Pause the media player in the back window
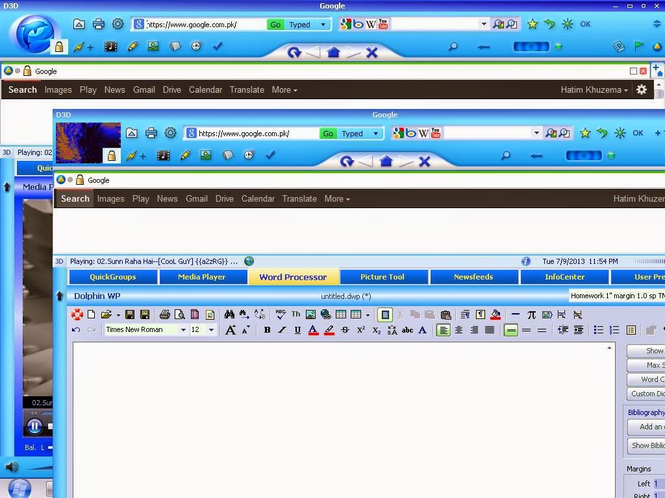665x498 pixels. click(34, 426)
